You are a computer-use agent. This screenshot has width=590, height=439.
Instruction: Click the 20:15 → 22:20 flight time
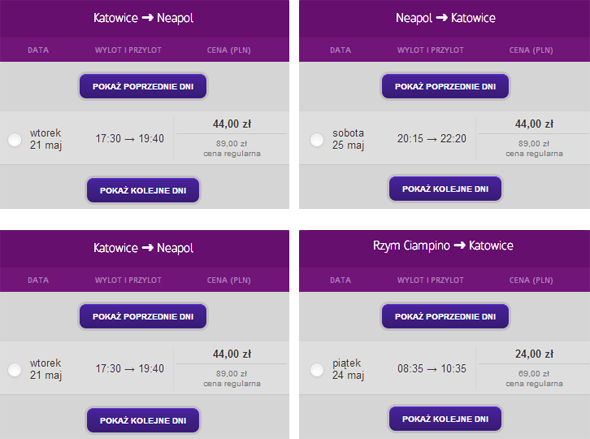[x=432, y=138]
